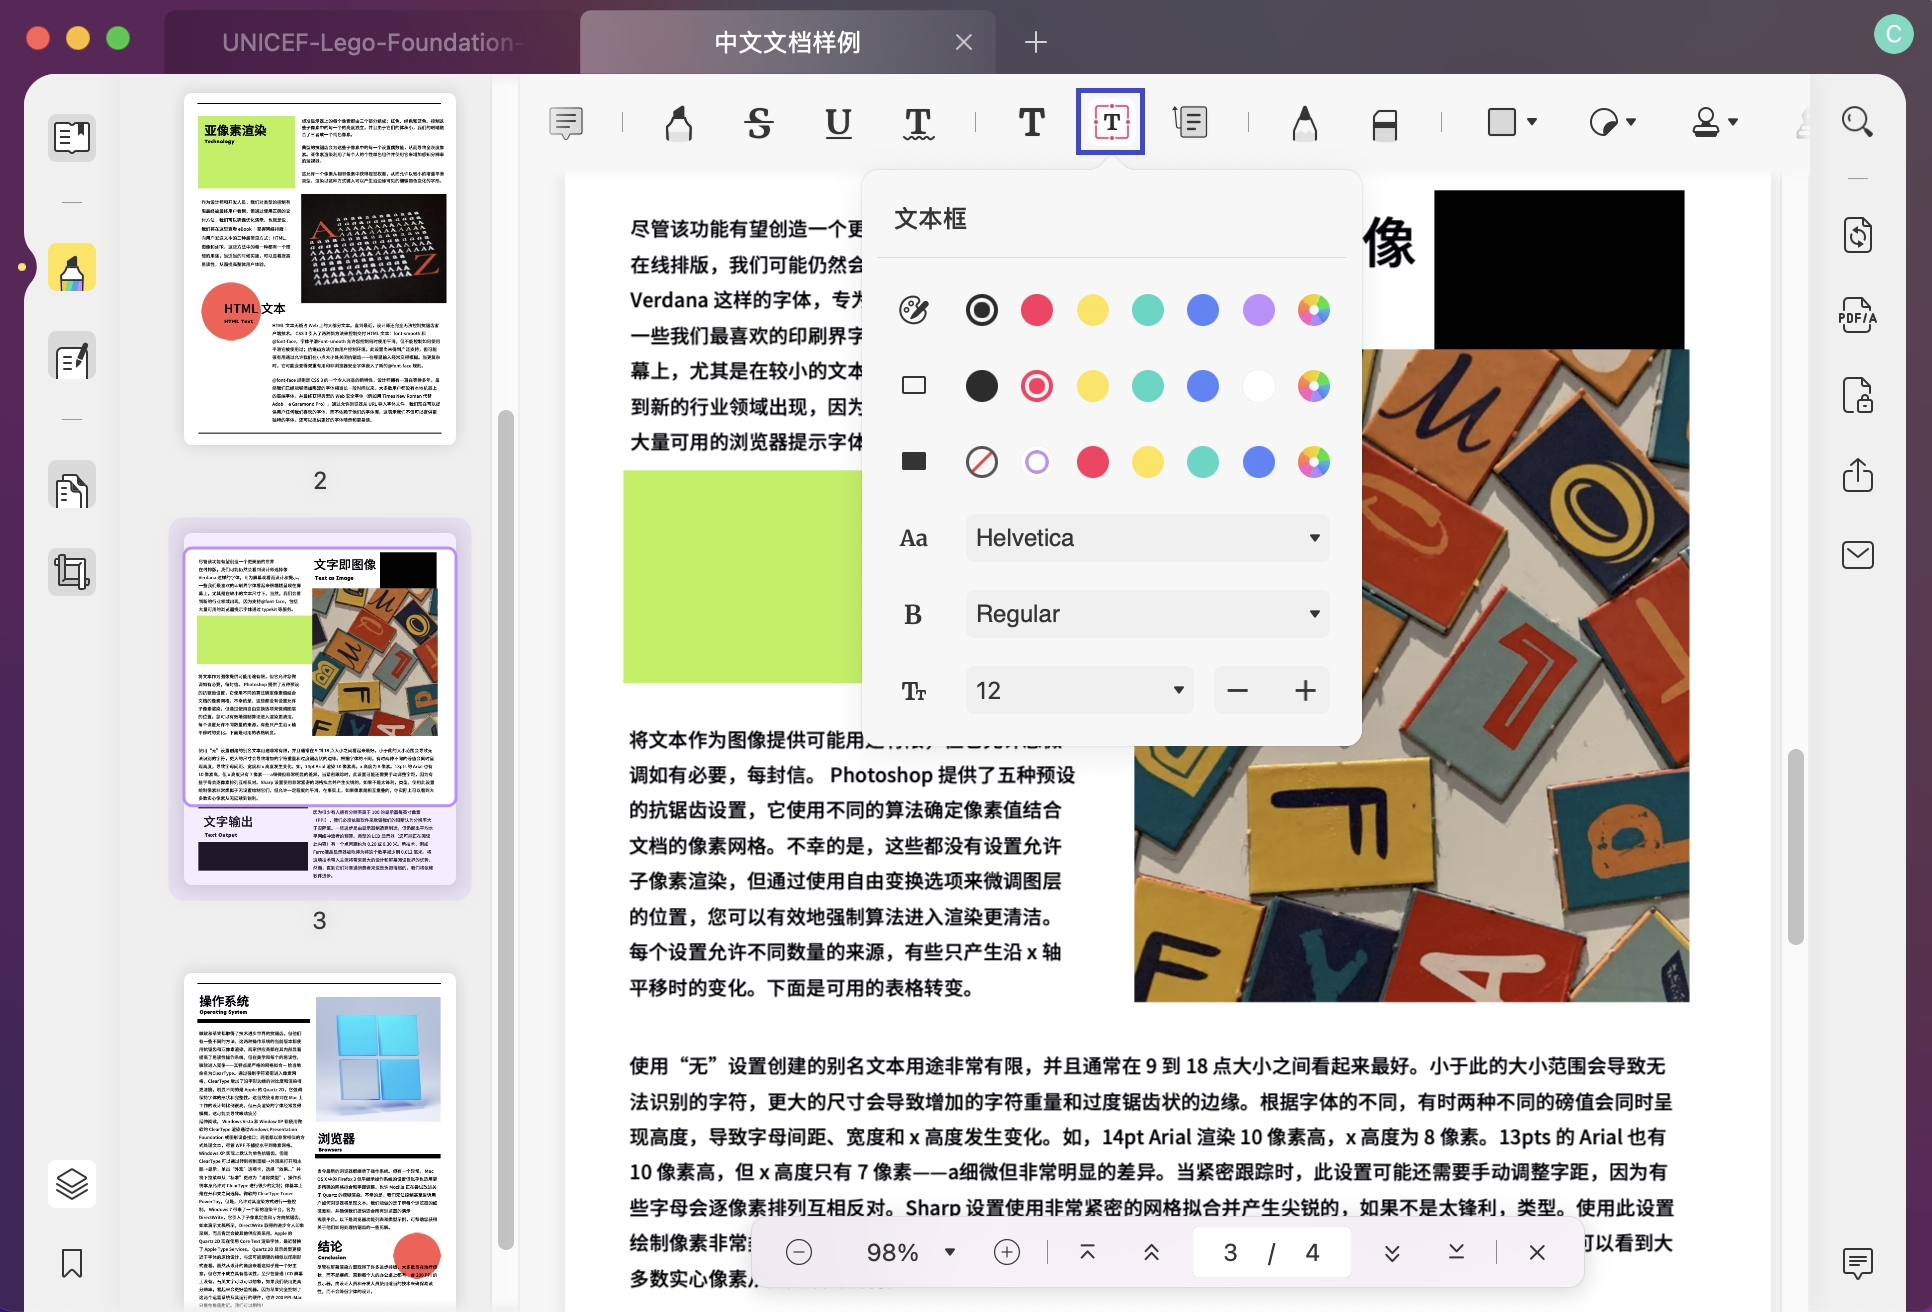Image resolution: width=1932 pixels, height=1312 pixels.
Task: Zoom in using the plus circle
Action: pyautogui.click(x=1007, y=1252)
